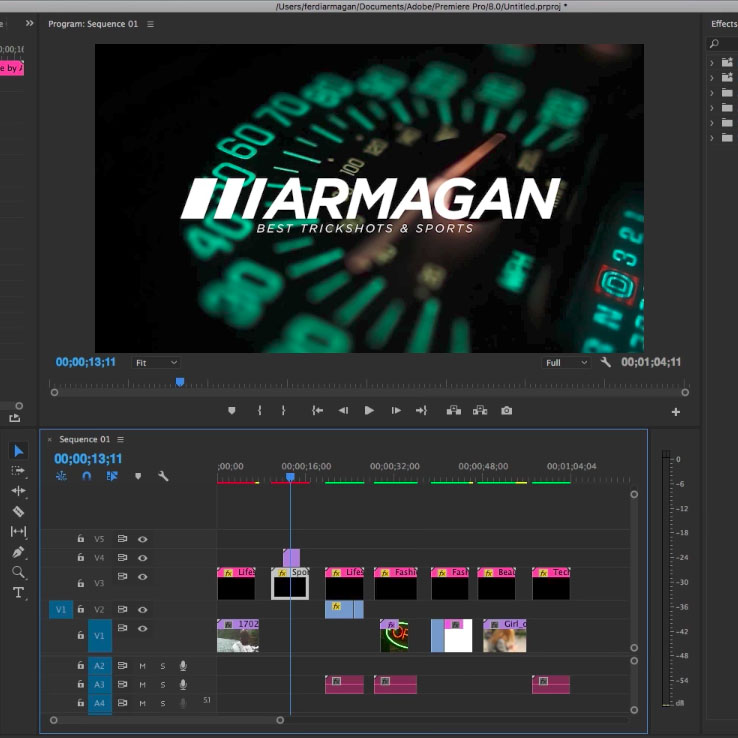The width and height of the screenshot is (738, 738).
Task: Click the Lift button
Action: point(454,410)
